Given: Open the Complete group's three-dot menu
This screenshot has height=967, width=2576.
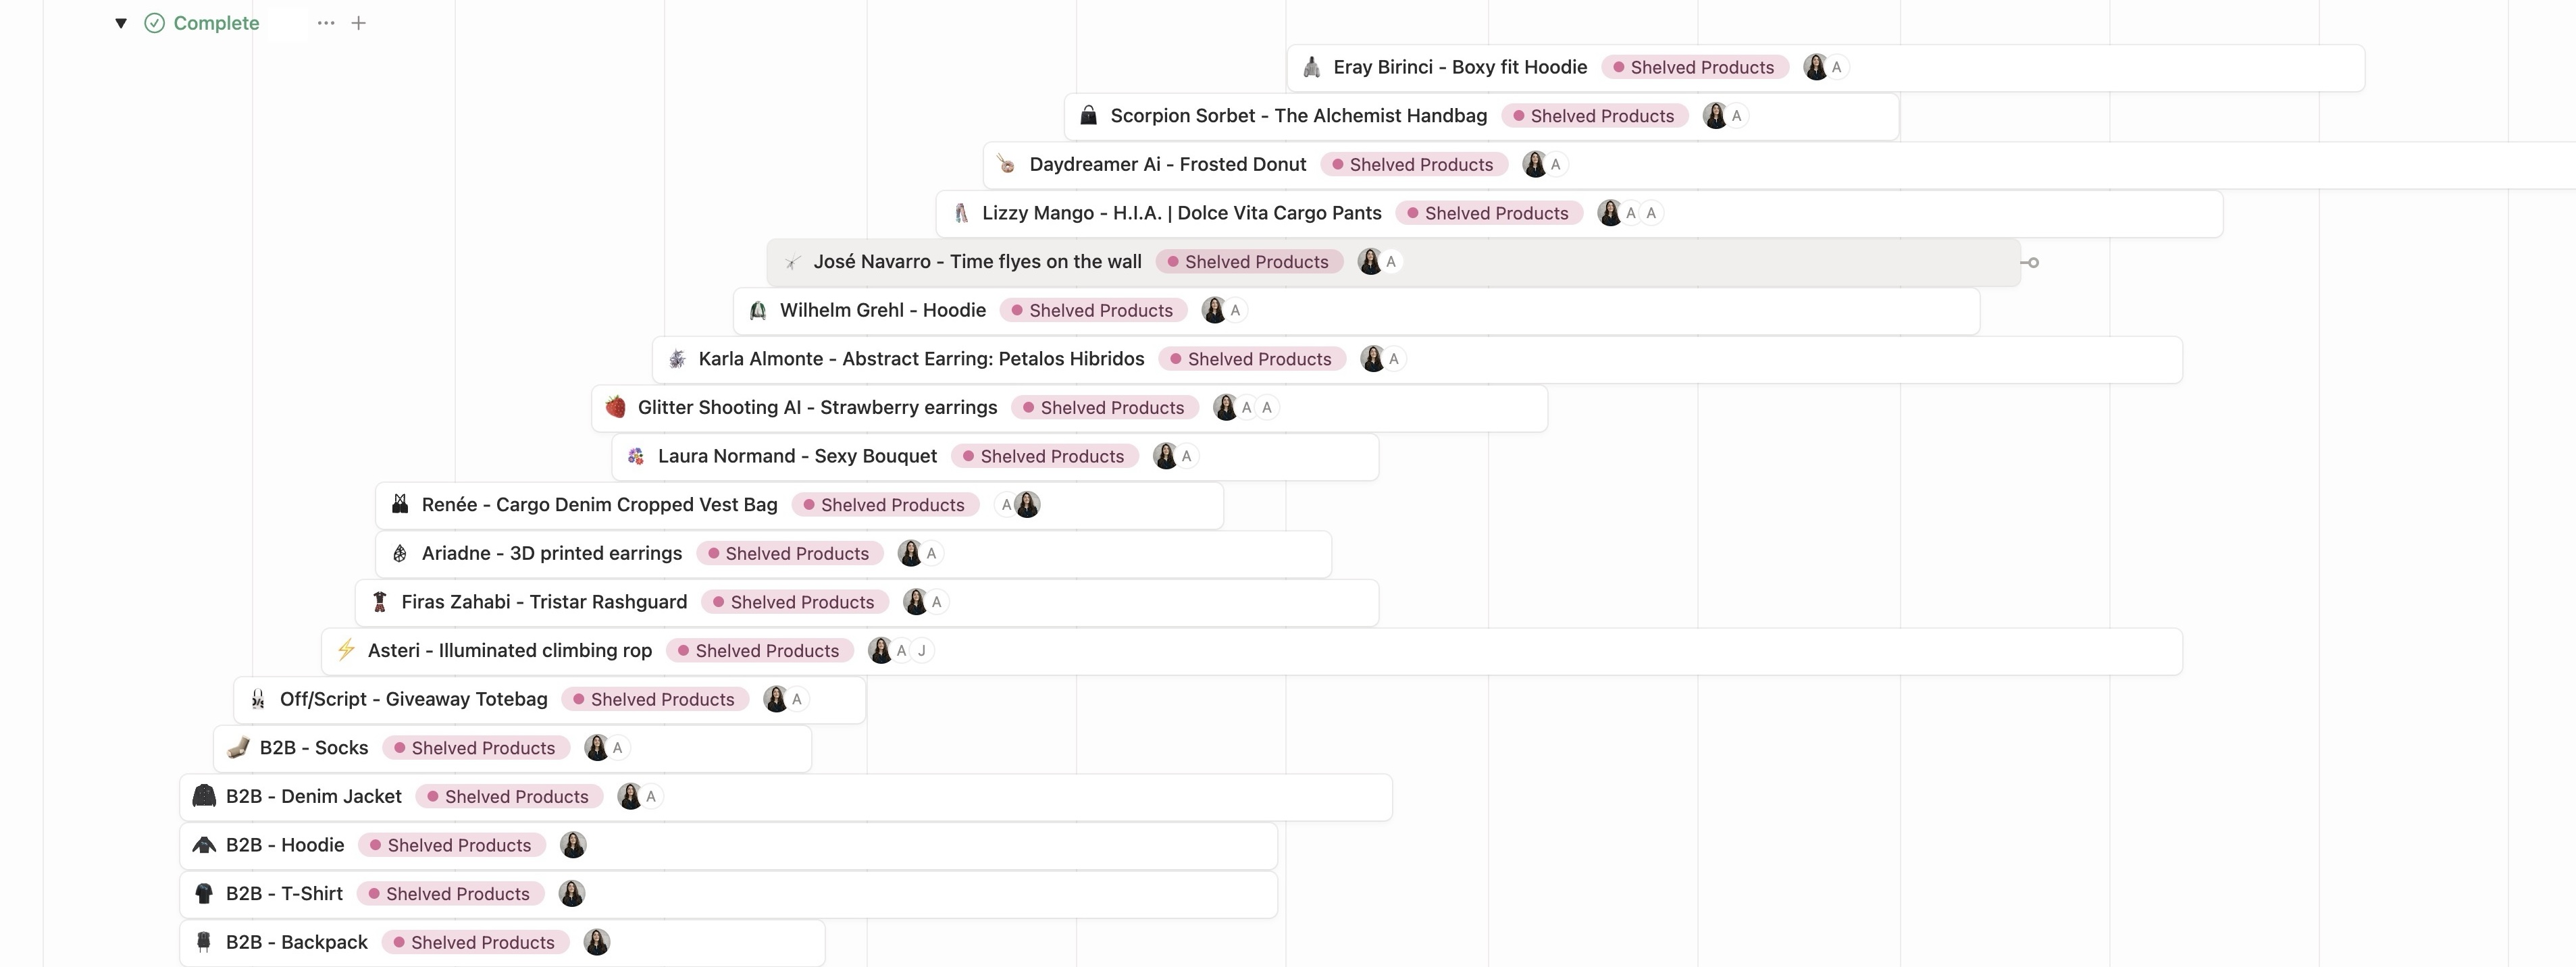Looking at the screenshot, I should tap(326, 23).
